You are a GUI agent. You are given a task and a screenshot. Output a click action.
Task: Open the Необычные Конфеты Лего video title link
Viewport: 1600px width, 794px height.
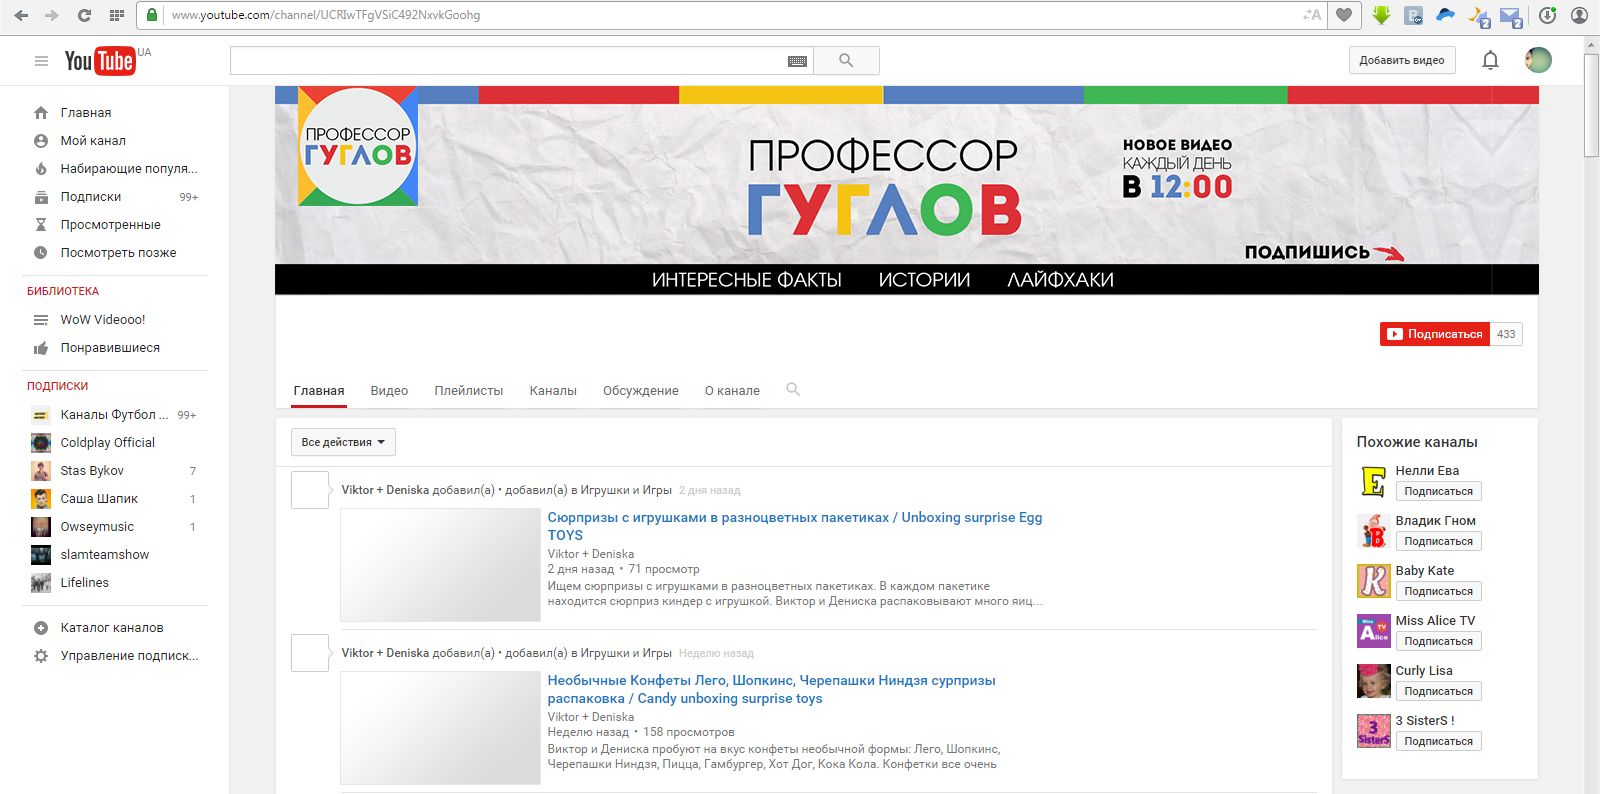(771, 689)
